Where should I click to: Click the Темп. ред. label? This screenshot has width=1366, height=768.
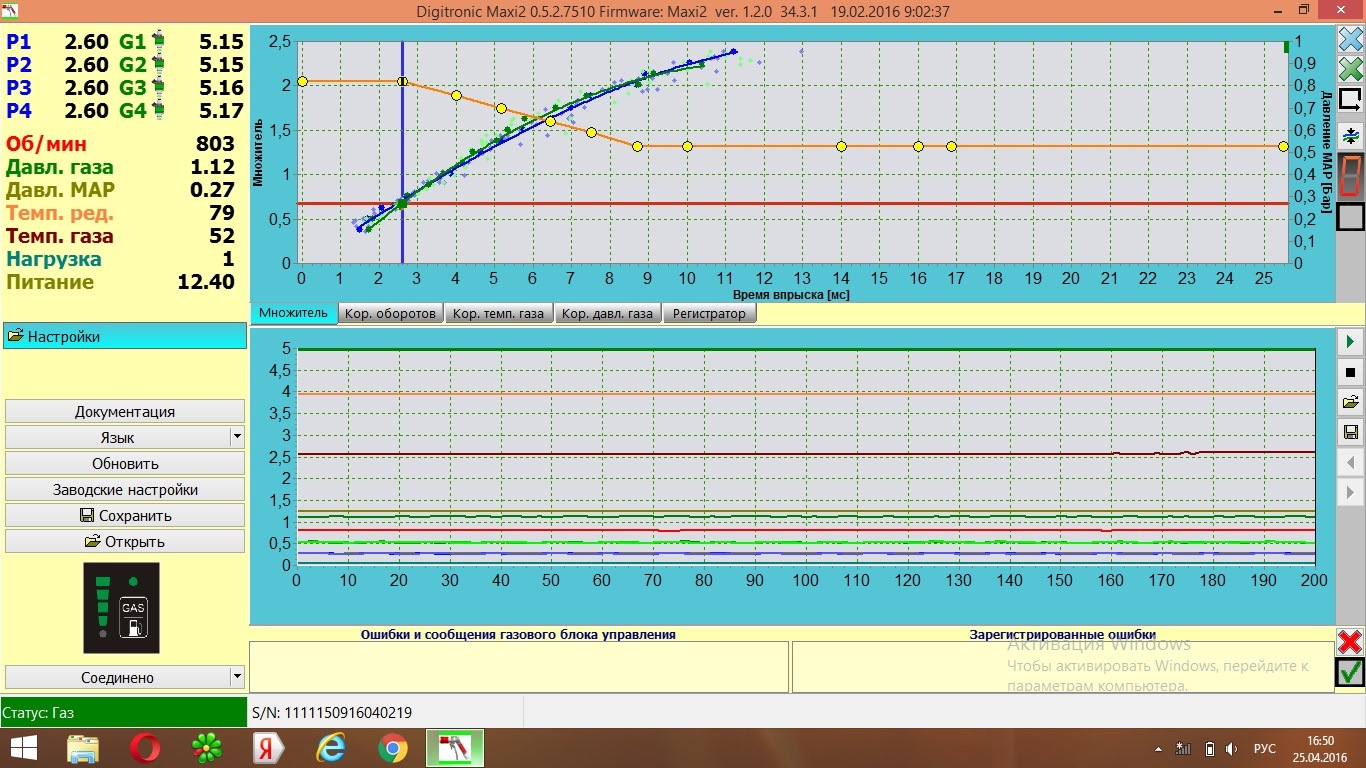[x=60, y=213]
